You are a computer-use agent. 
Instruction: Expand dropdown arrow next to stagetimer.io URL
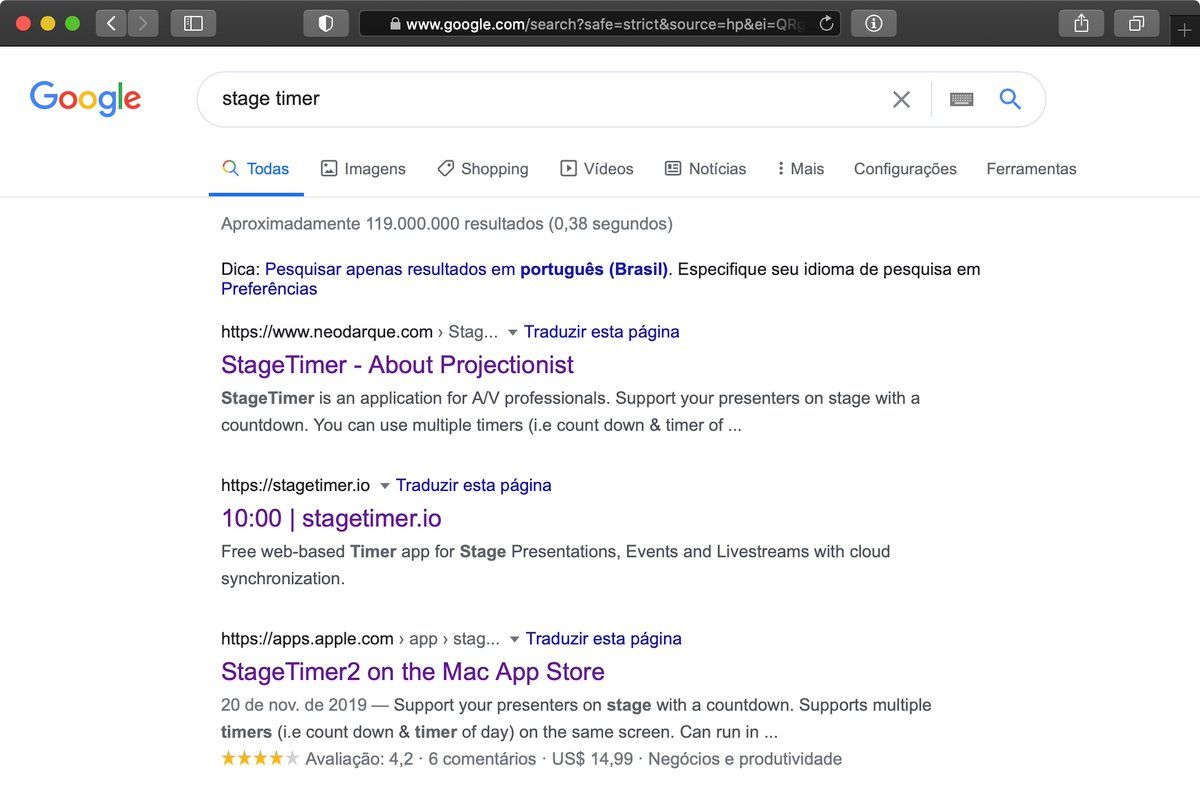[384, 486]
